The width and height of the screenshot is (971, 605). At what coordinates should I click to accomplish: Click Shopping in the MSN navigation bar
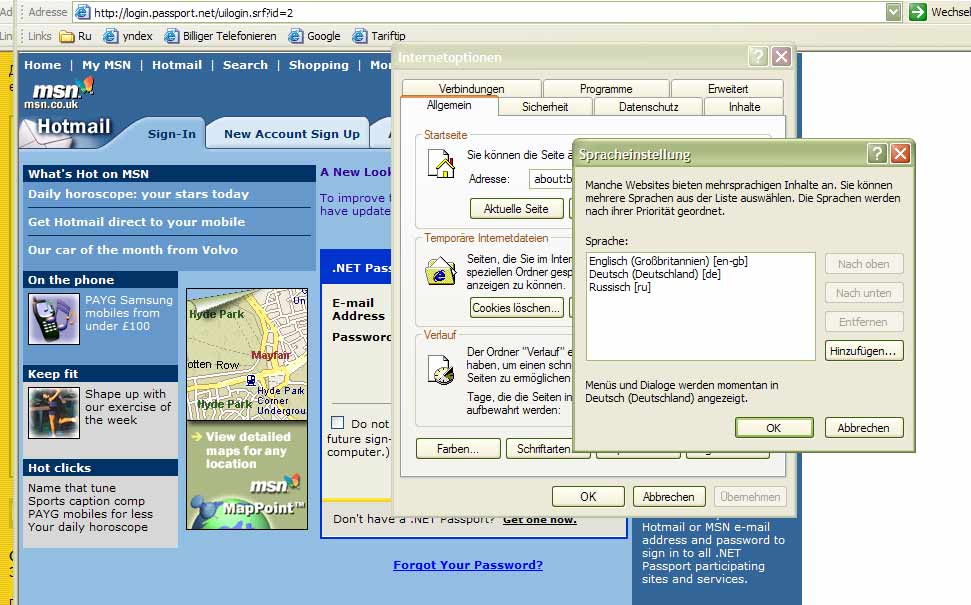pyautogui.click(x=319, y=64)
